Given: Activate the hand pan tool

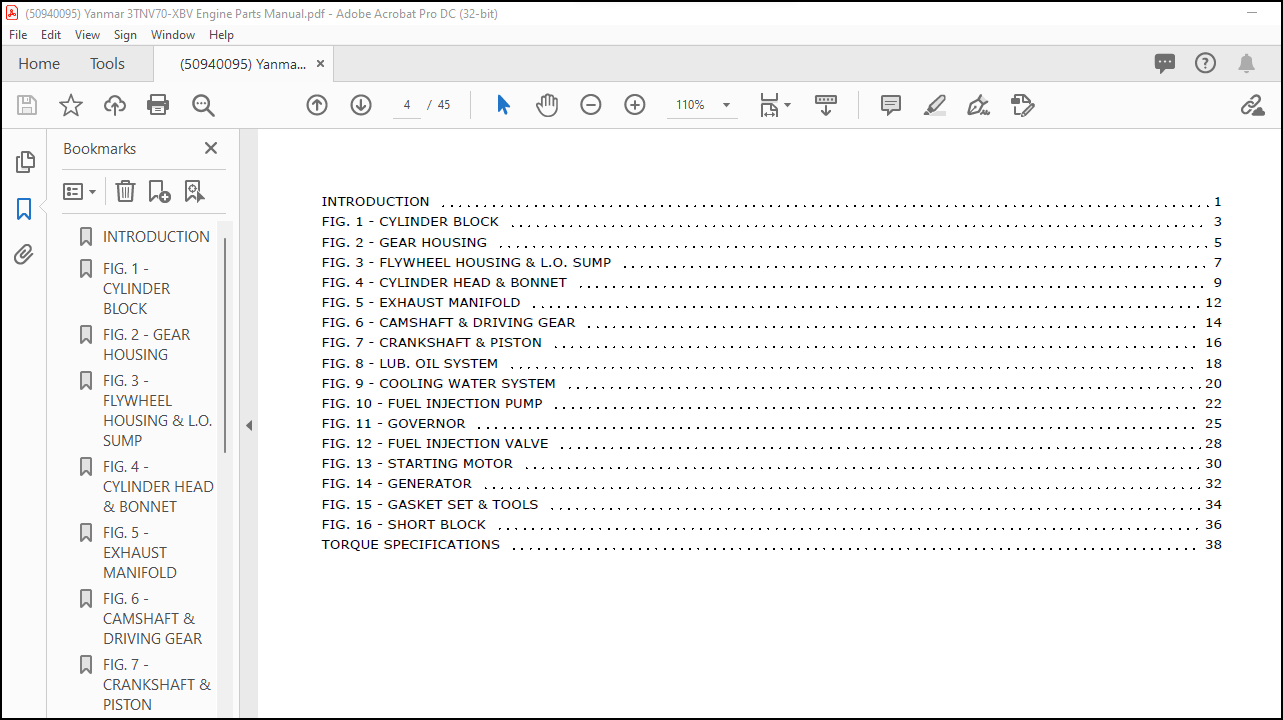Looking at the screenshot, I should pyautogui.click(x=547, y=105).
